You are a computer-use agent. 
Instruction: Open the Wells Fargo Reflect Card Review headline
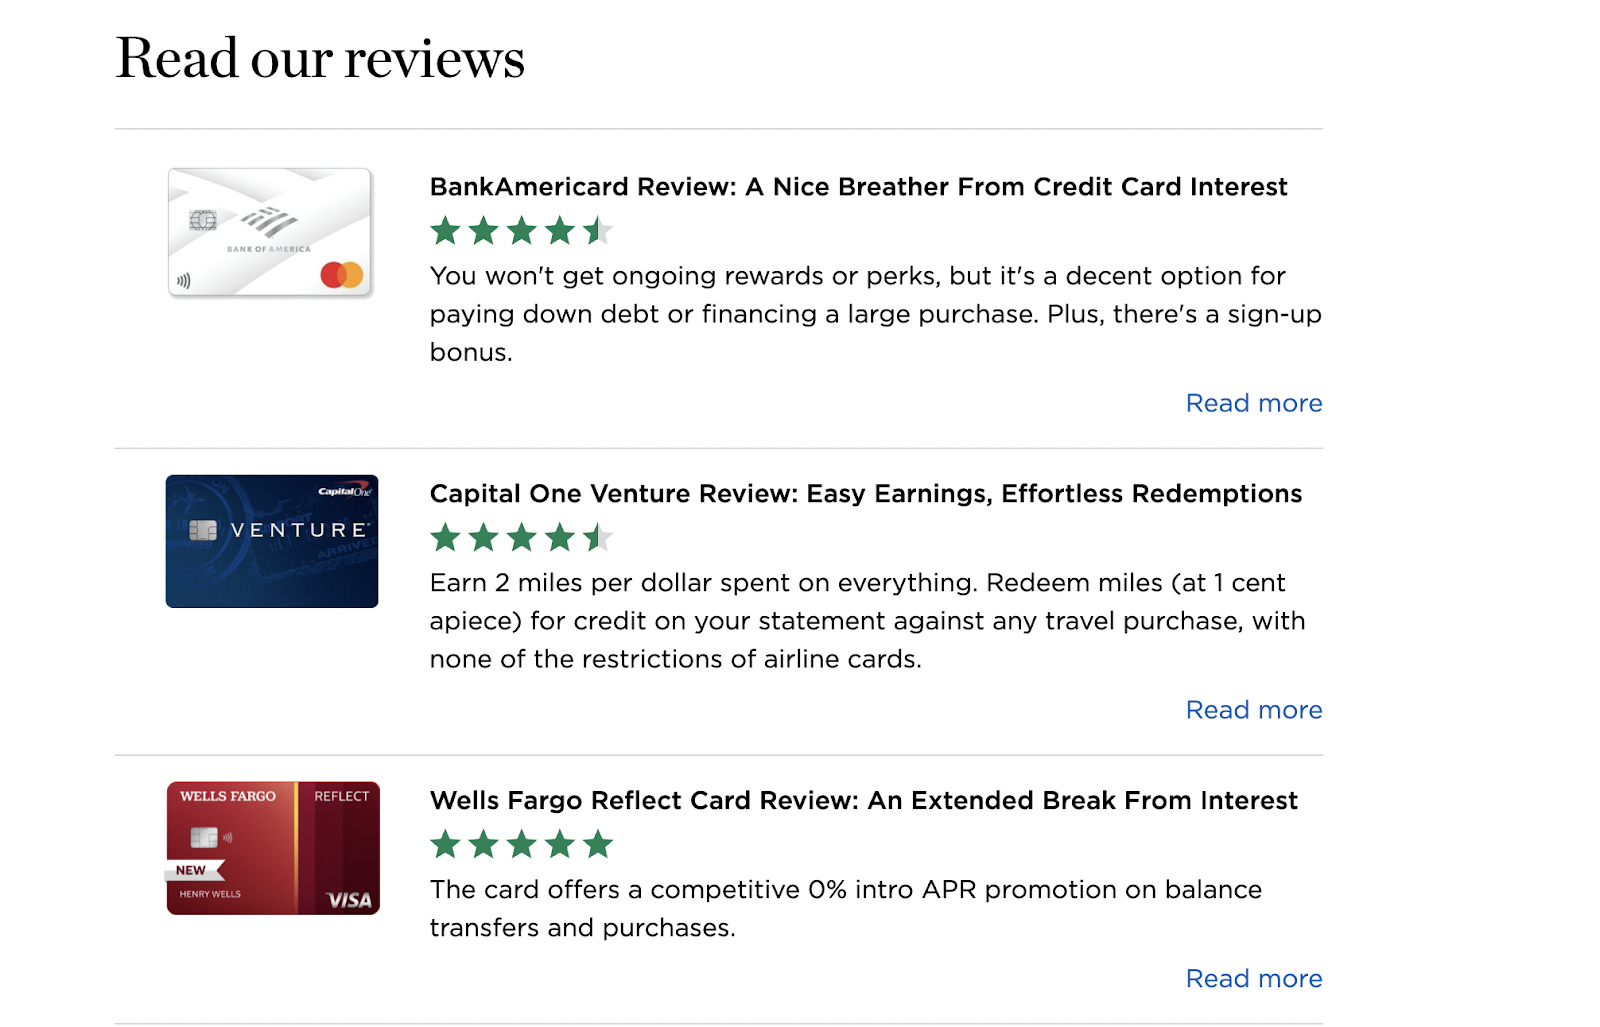863,801
